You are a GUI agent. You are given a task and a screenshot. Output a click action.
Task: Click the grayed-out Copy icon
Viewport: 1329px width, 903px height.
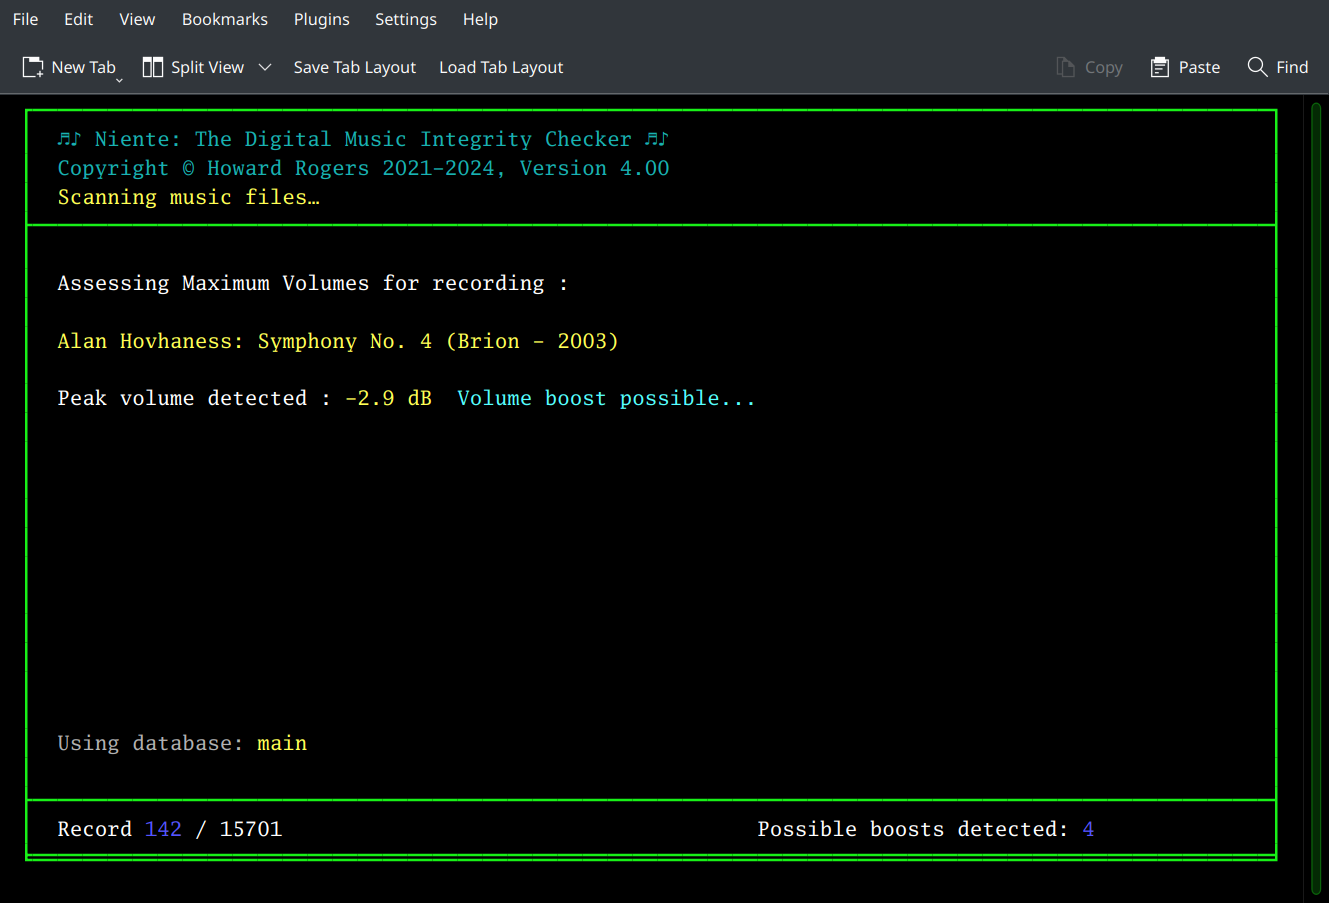coord(1066,66)
